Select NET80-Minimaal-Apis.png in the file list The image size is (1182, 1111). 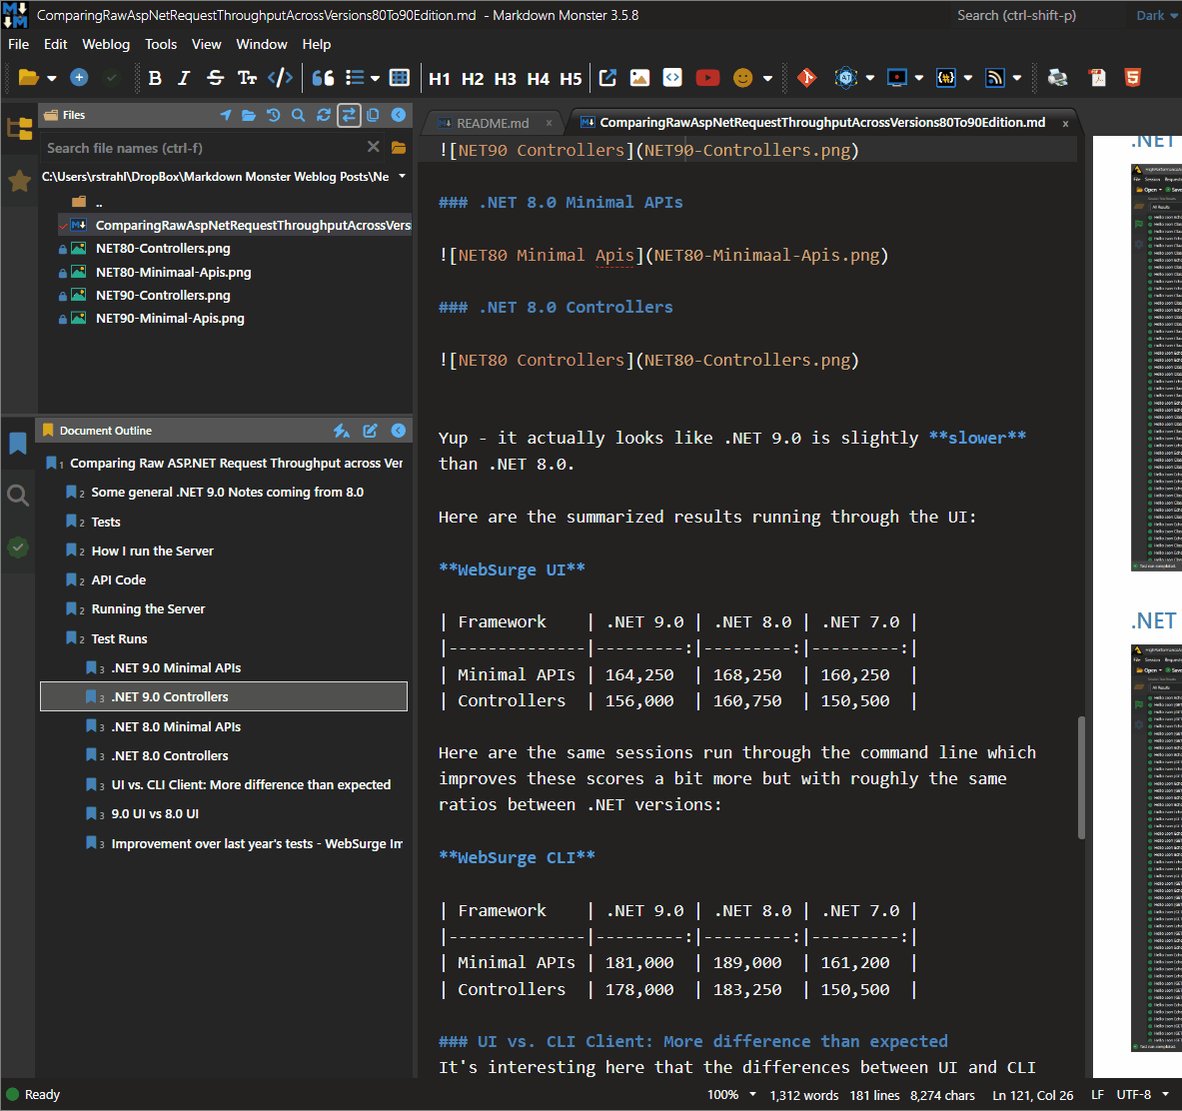173,272
